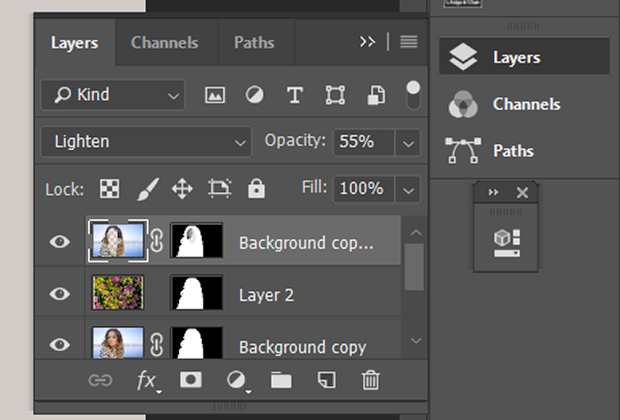
Task: Switch to the Channels tab
Action: 164,43
